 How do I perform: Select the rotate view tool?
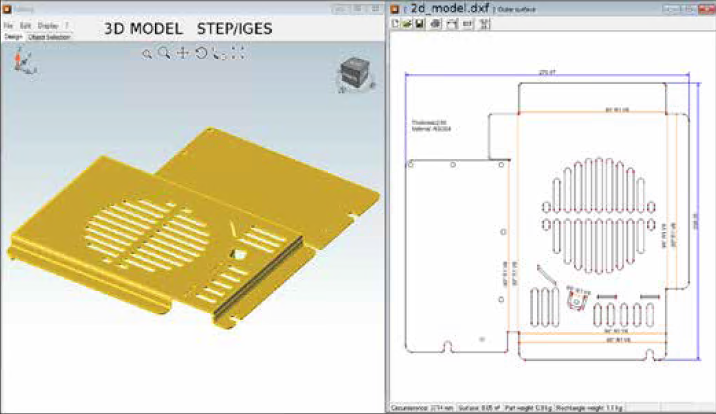[x=201, y=53]
